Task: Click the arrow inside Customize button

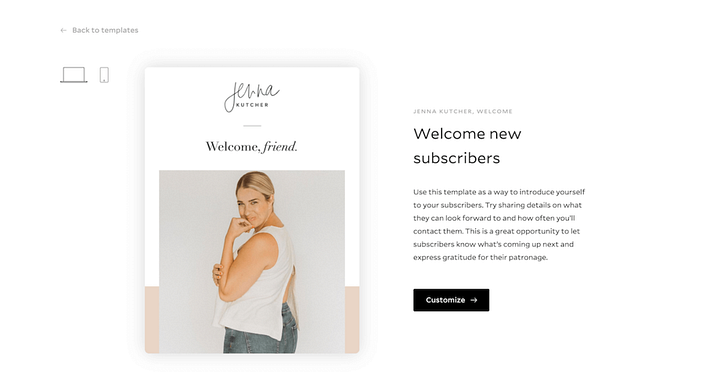Action: tap(474, 300)
